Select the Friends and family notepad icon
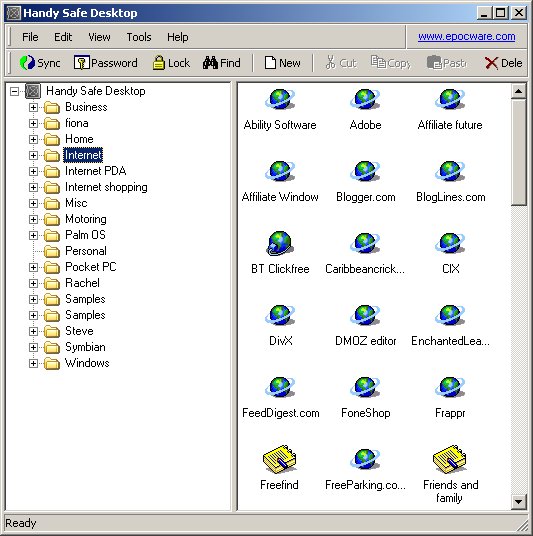This screenshot has height=536, width=533. pyautogui.click(x=449, y=459)
